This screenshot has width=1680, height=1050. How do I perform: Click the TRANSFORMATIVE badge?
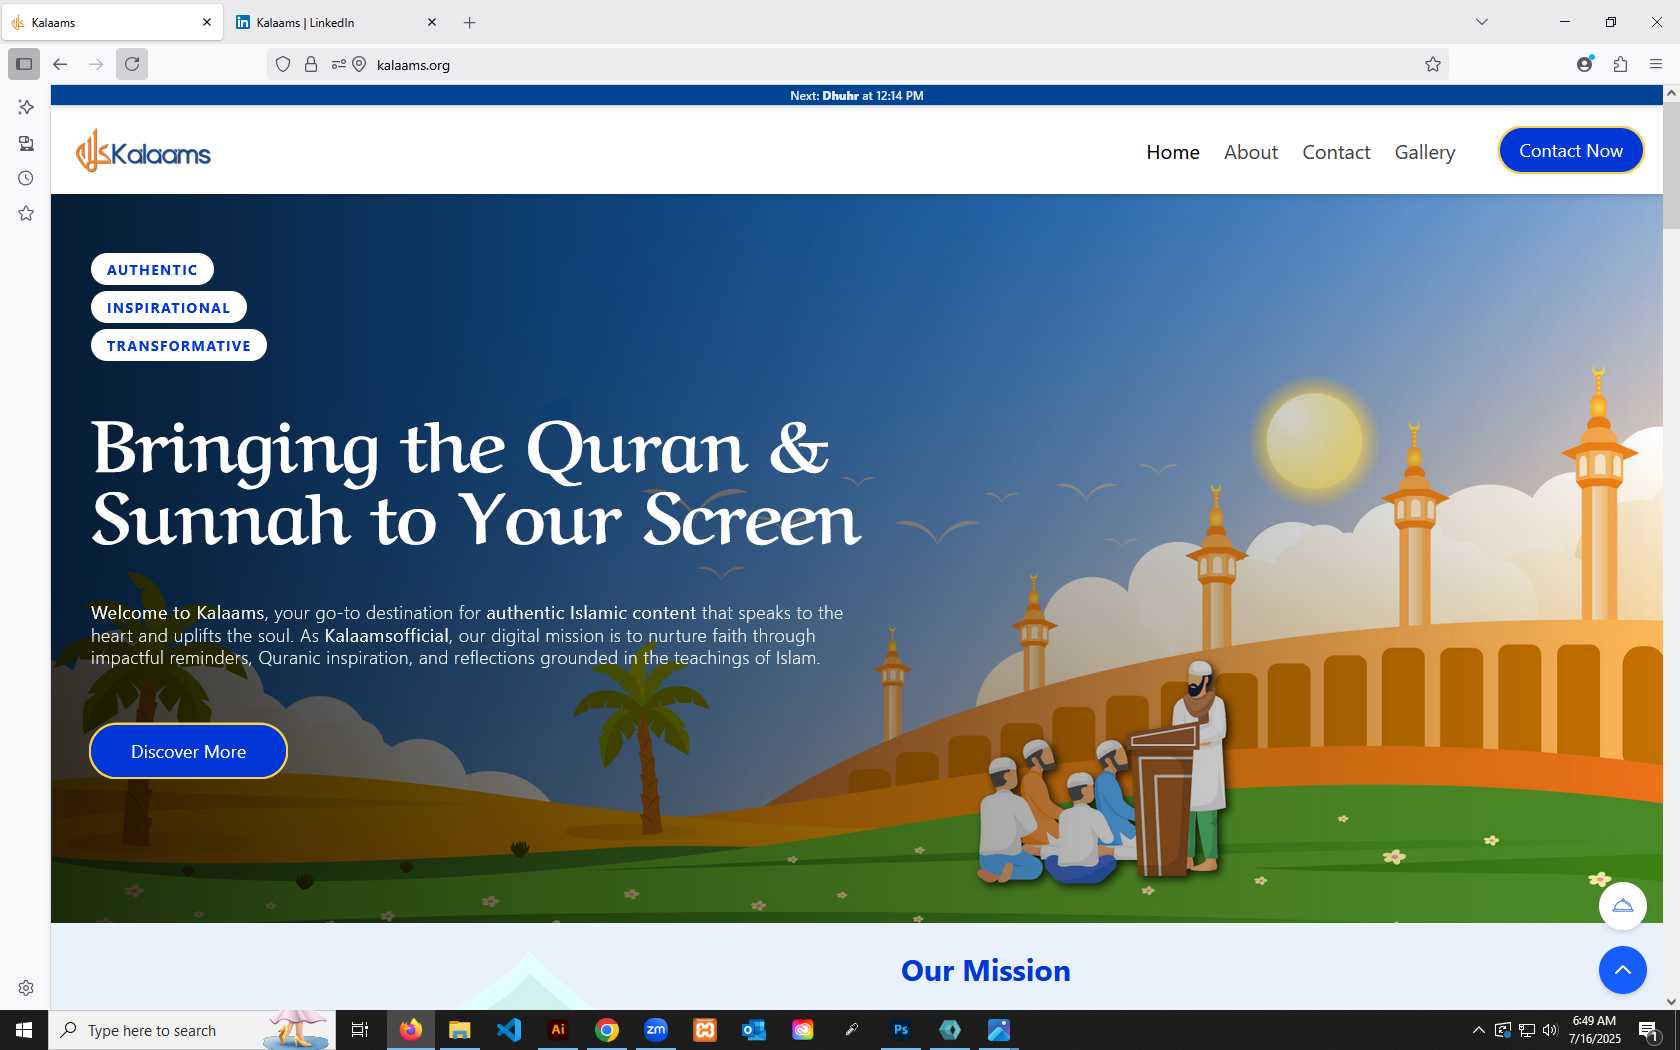pyautogui.click(x=178, y=346)
